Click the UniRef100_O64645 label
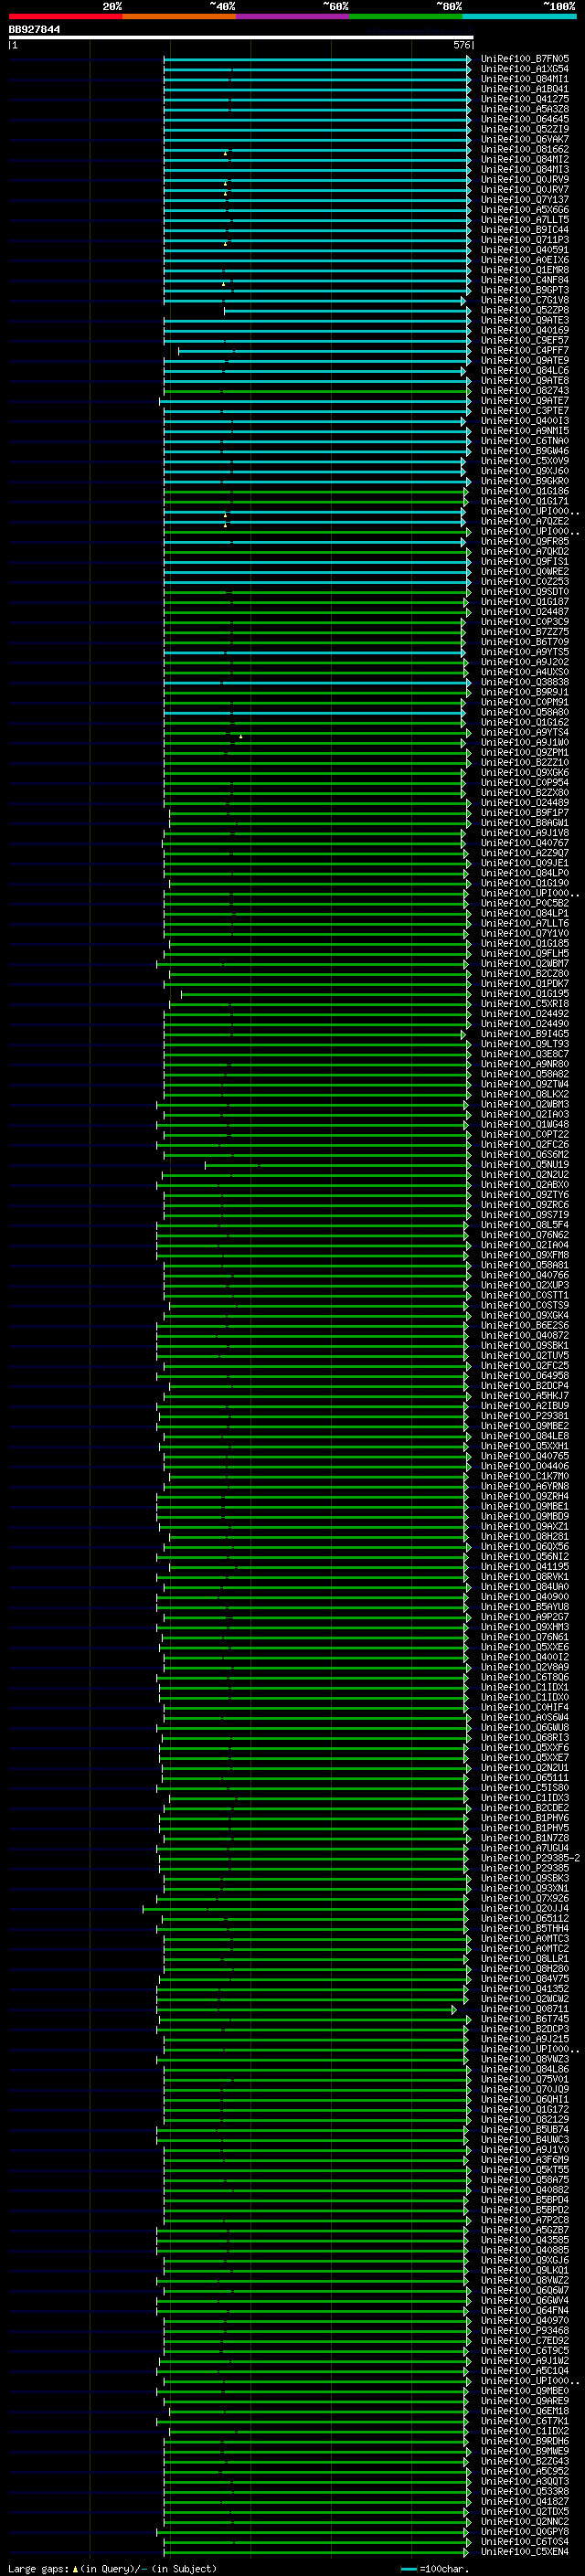 pyautogui.click(x=525, y=119)
